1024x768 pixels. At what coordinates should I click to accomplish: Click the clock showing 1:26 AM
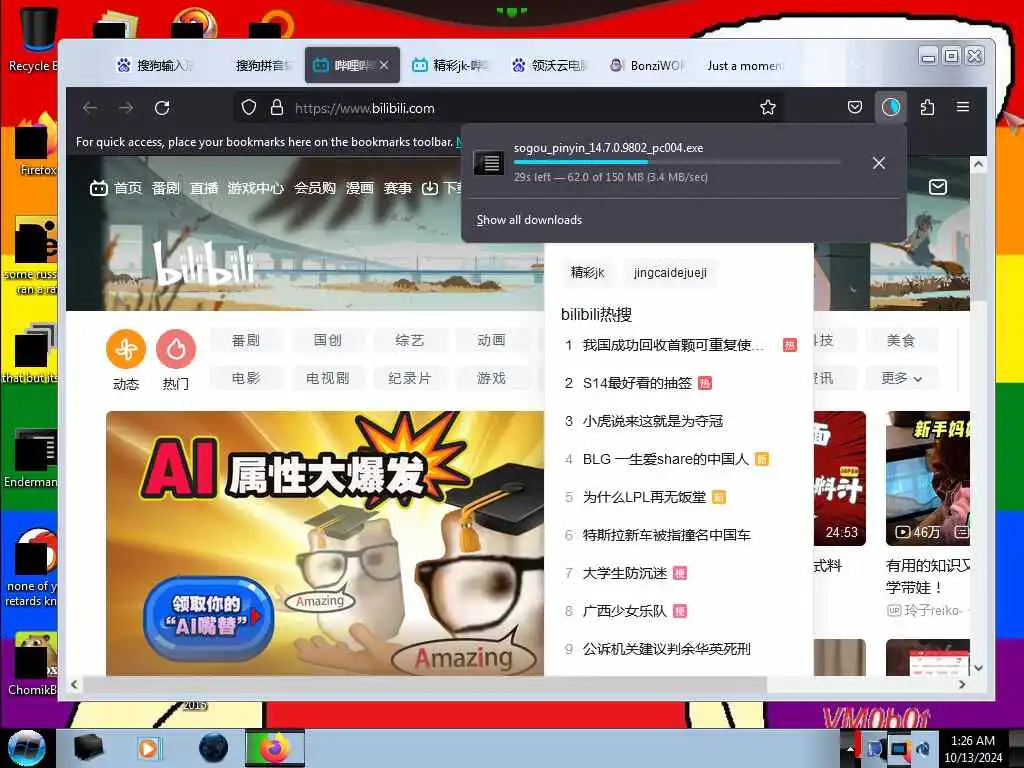tap(973, 741)
